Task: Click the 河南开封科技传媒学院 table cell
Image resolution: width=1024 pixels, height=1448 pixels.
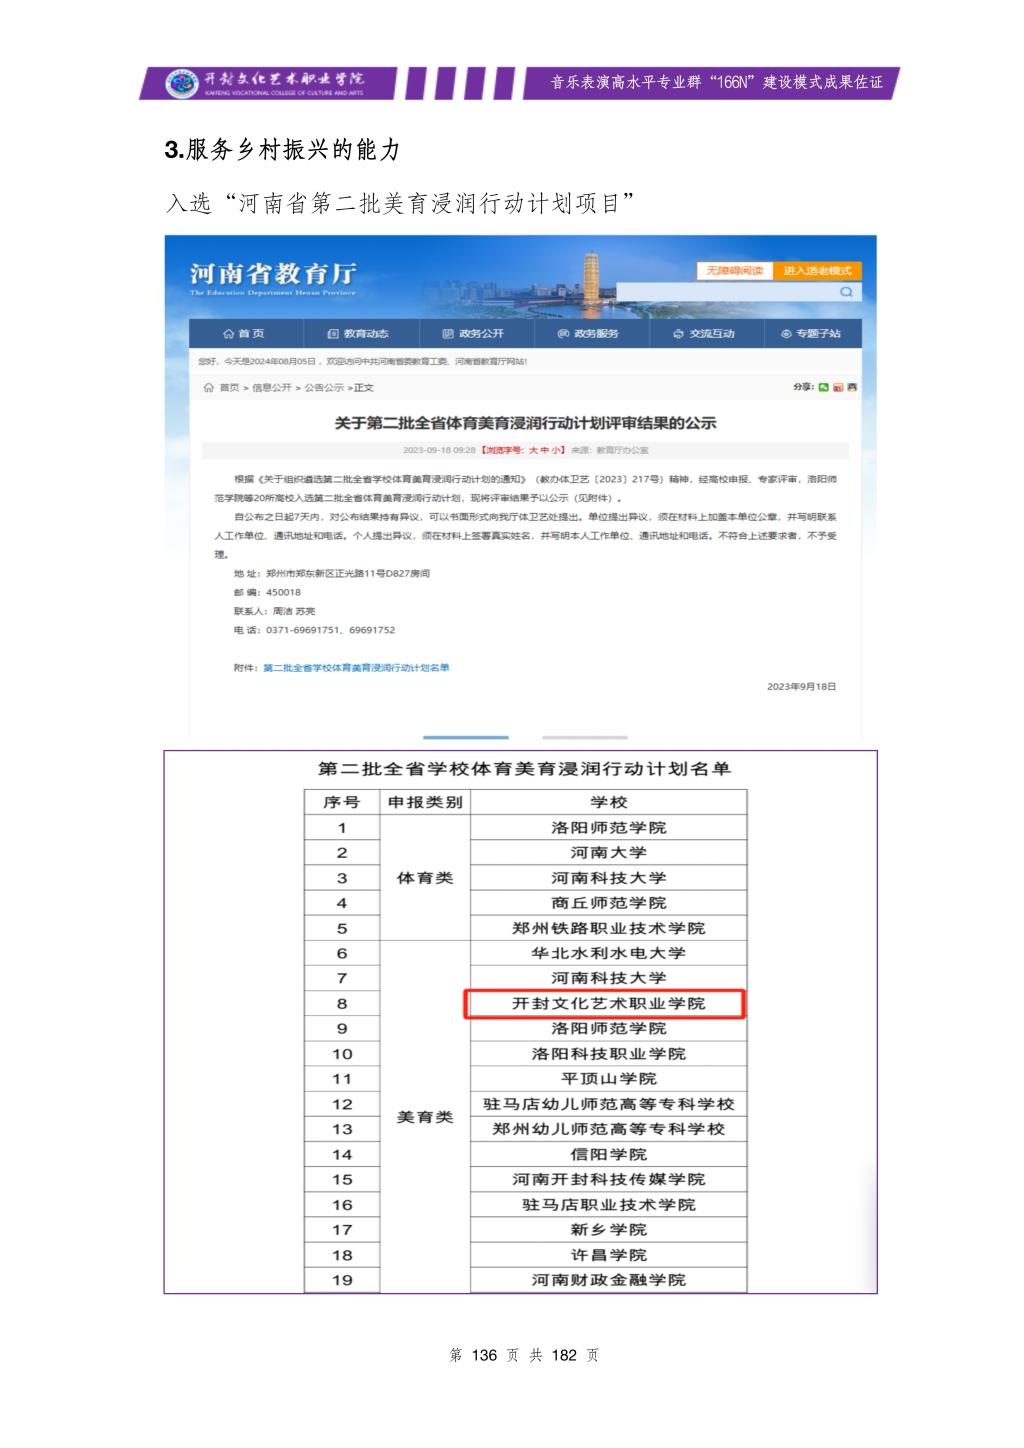Action: click(608, 1179)
